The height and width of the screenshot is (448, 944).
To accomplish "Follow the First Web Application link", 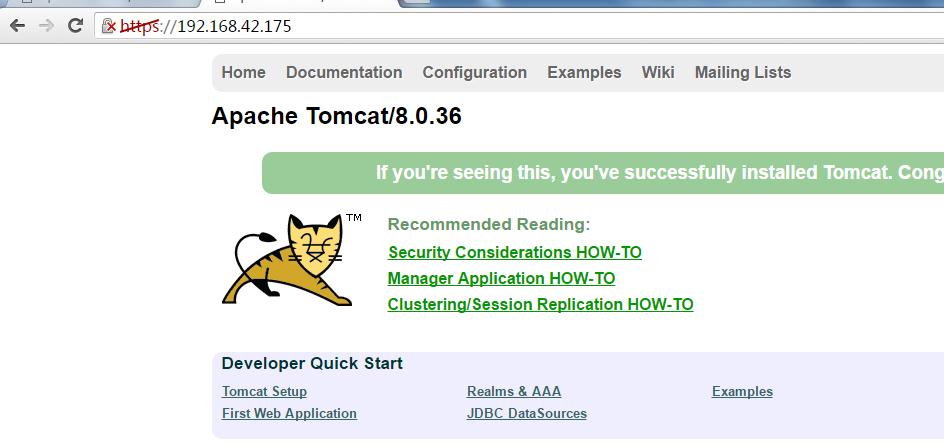I will click(x=290, y=414).
